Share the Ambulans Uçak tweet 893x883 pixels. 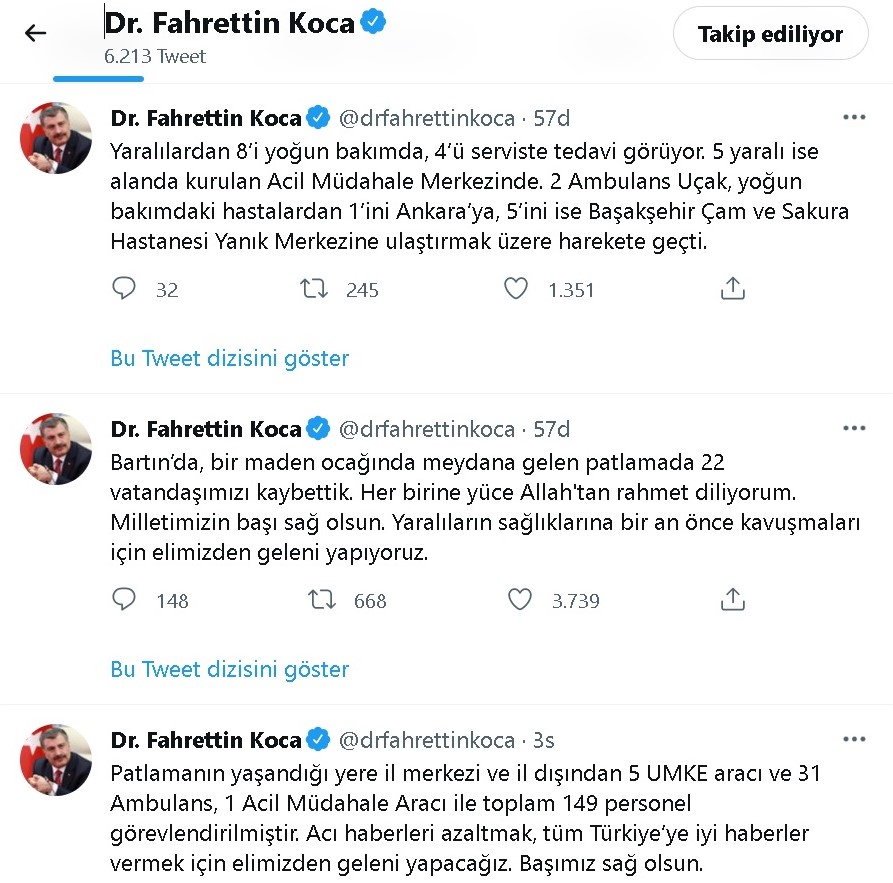click(733, 289)
